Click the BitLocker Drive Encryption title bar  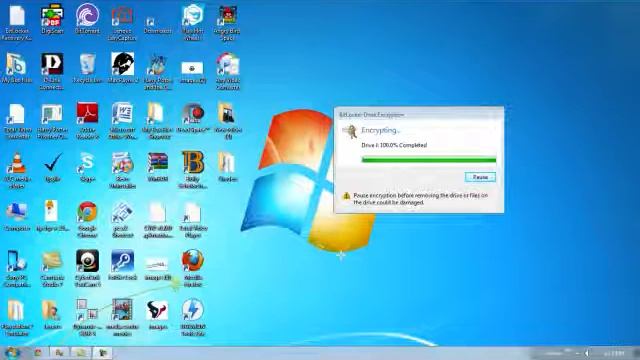click(x=419, y=115)
